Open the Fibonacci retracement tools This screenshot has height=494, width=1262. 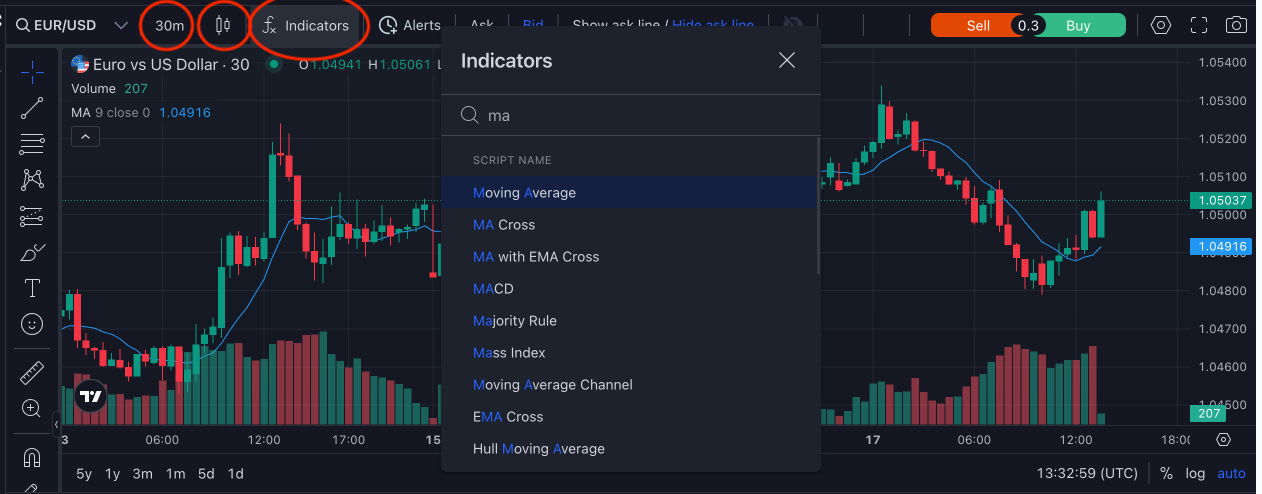click(x=32, y=144)
